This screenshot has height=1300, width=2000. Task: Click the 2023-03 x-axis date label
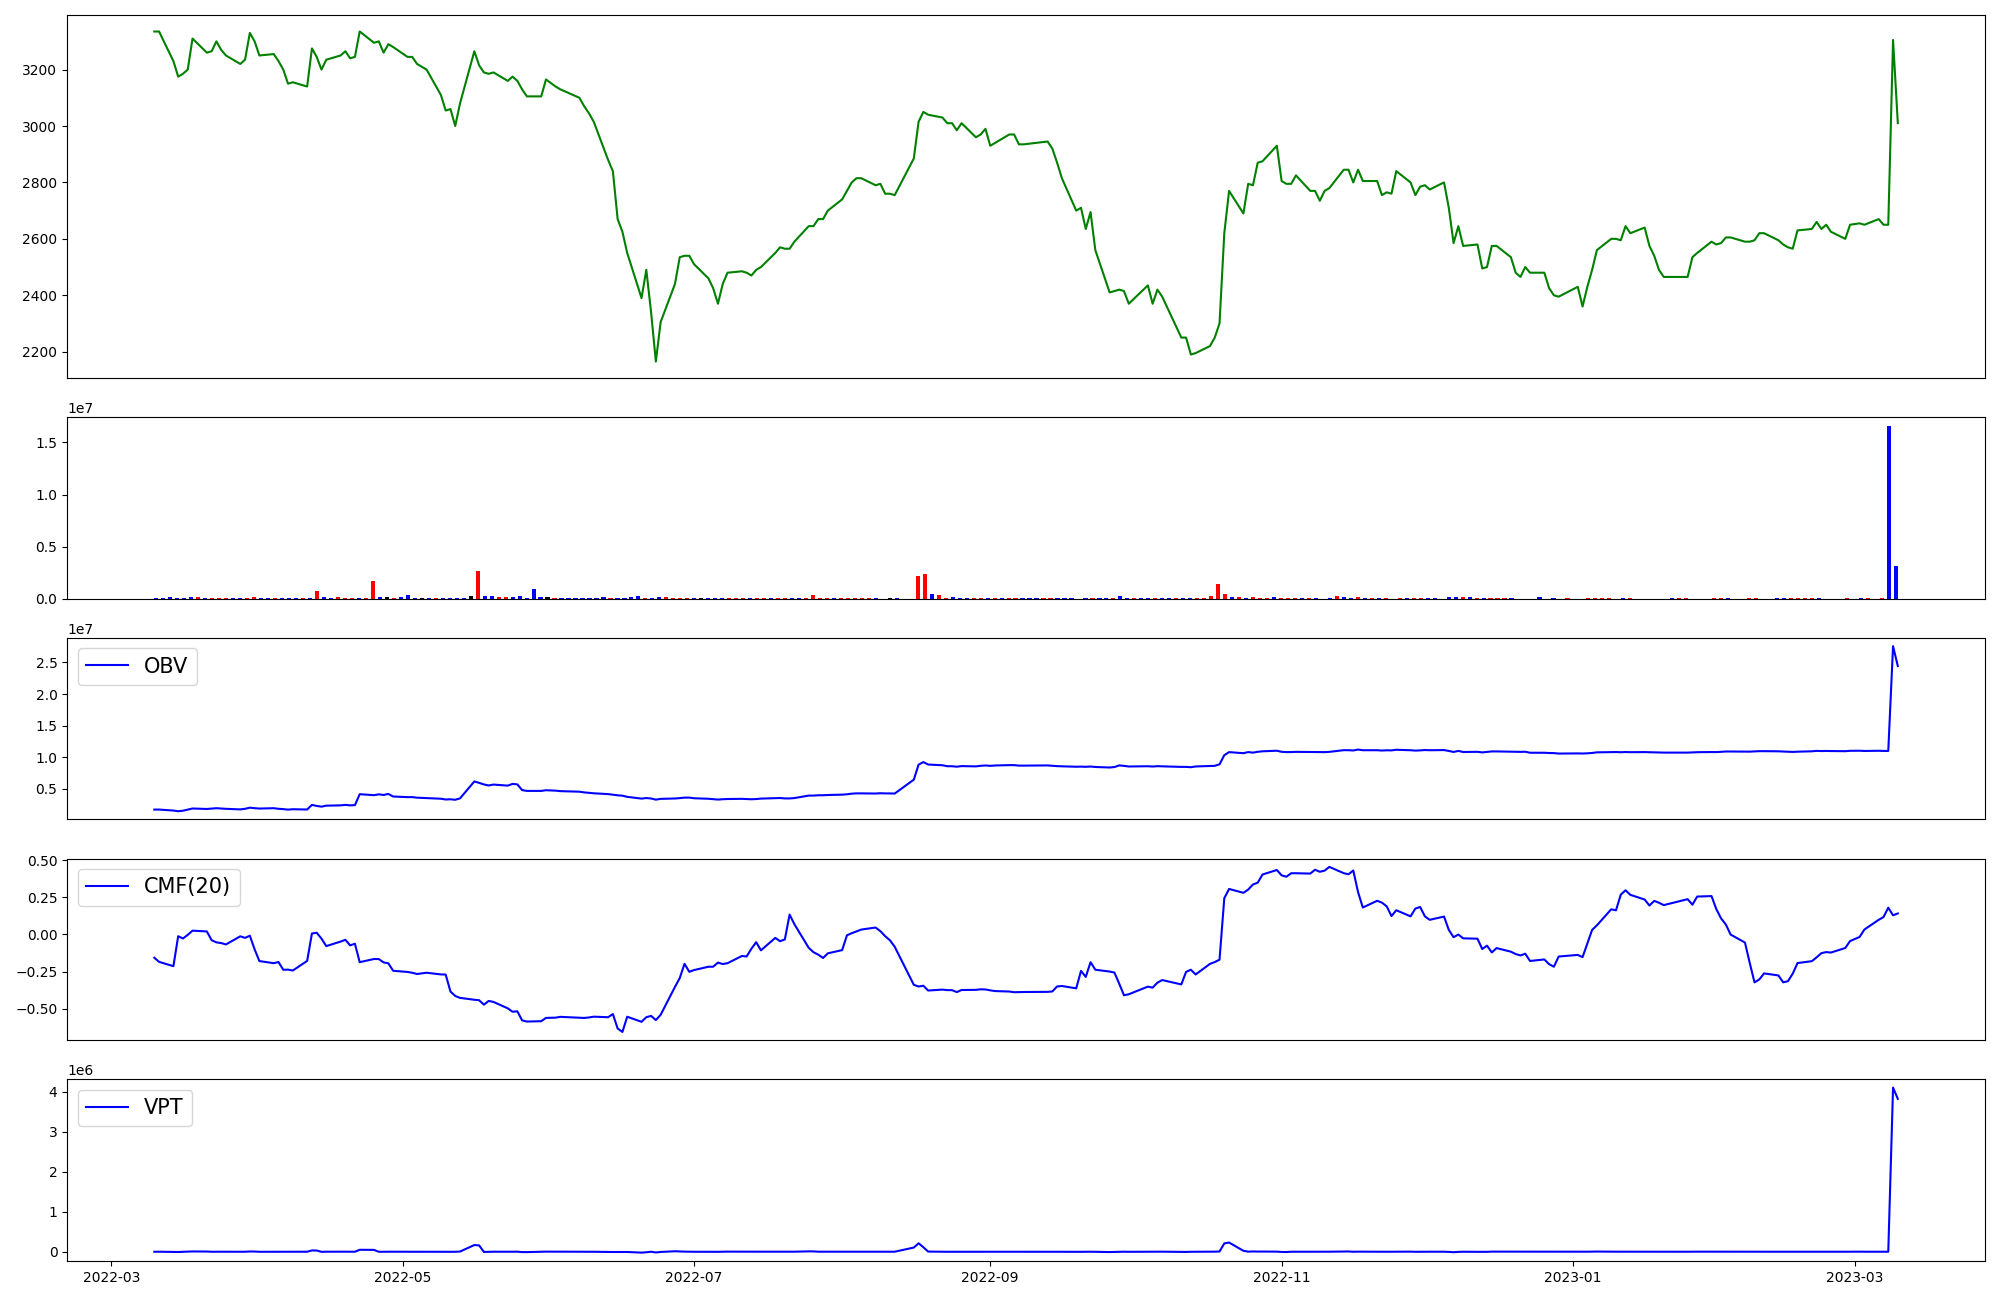pyautogui.click(x=1855, y=1277)
